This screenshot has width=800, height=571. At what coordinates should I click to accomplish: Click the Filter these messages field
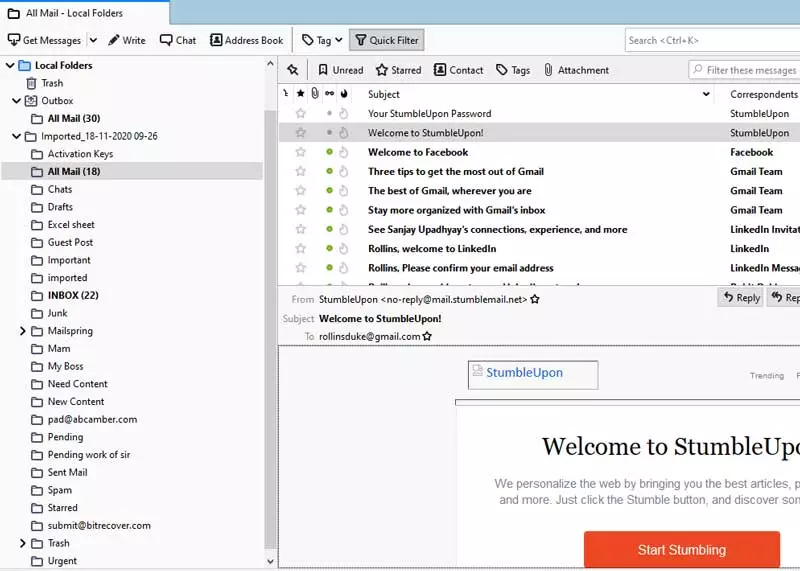[750, 70]
